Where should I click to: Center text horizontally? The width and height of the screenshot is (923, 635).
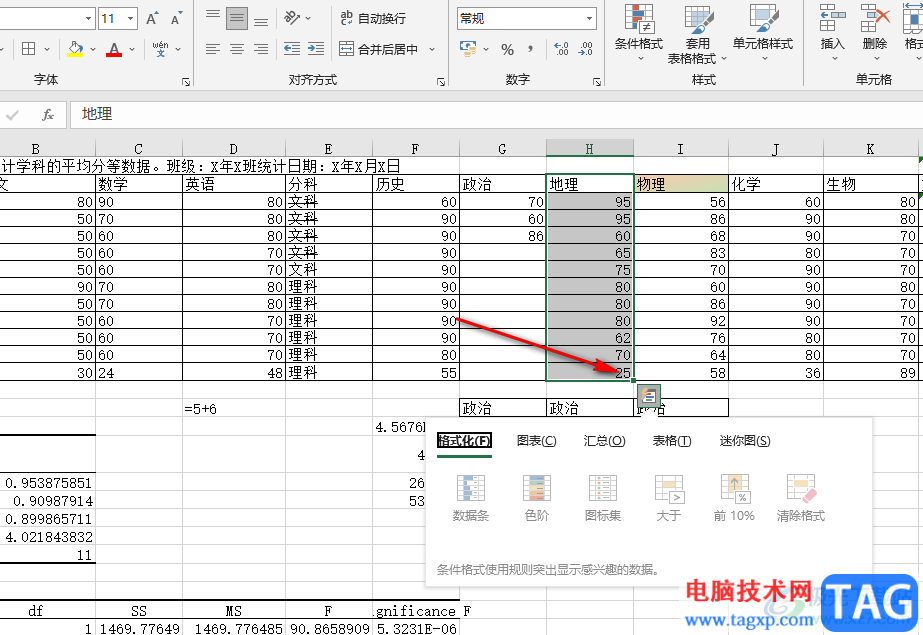pos(237,49)
